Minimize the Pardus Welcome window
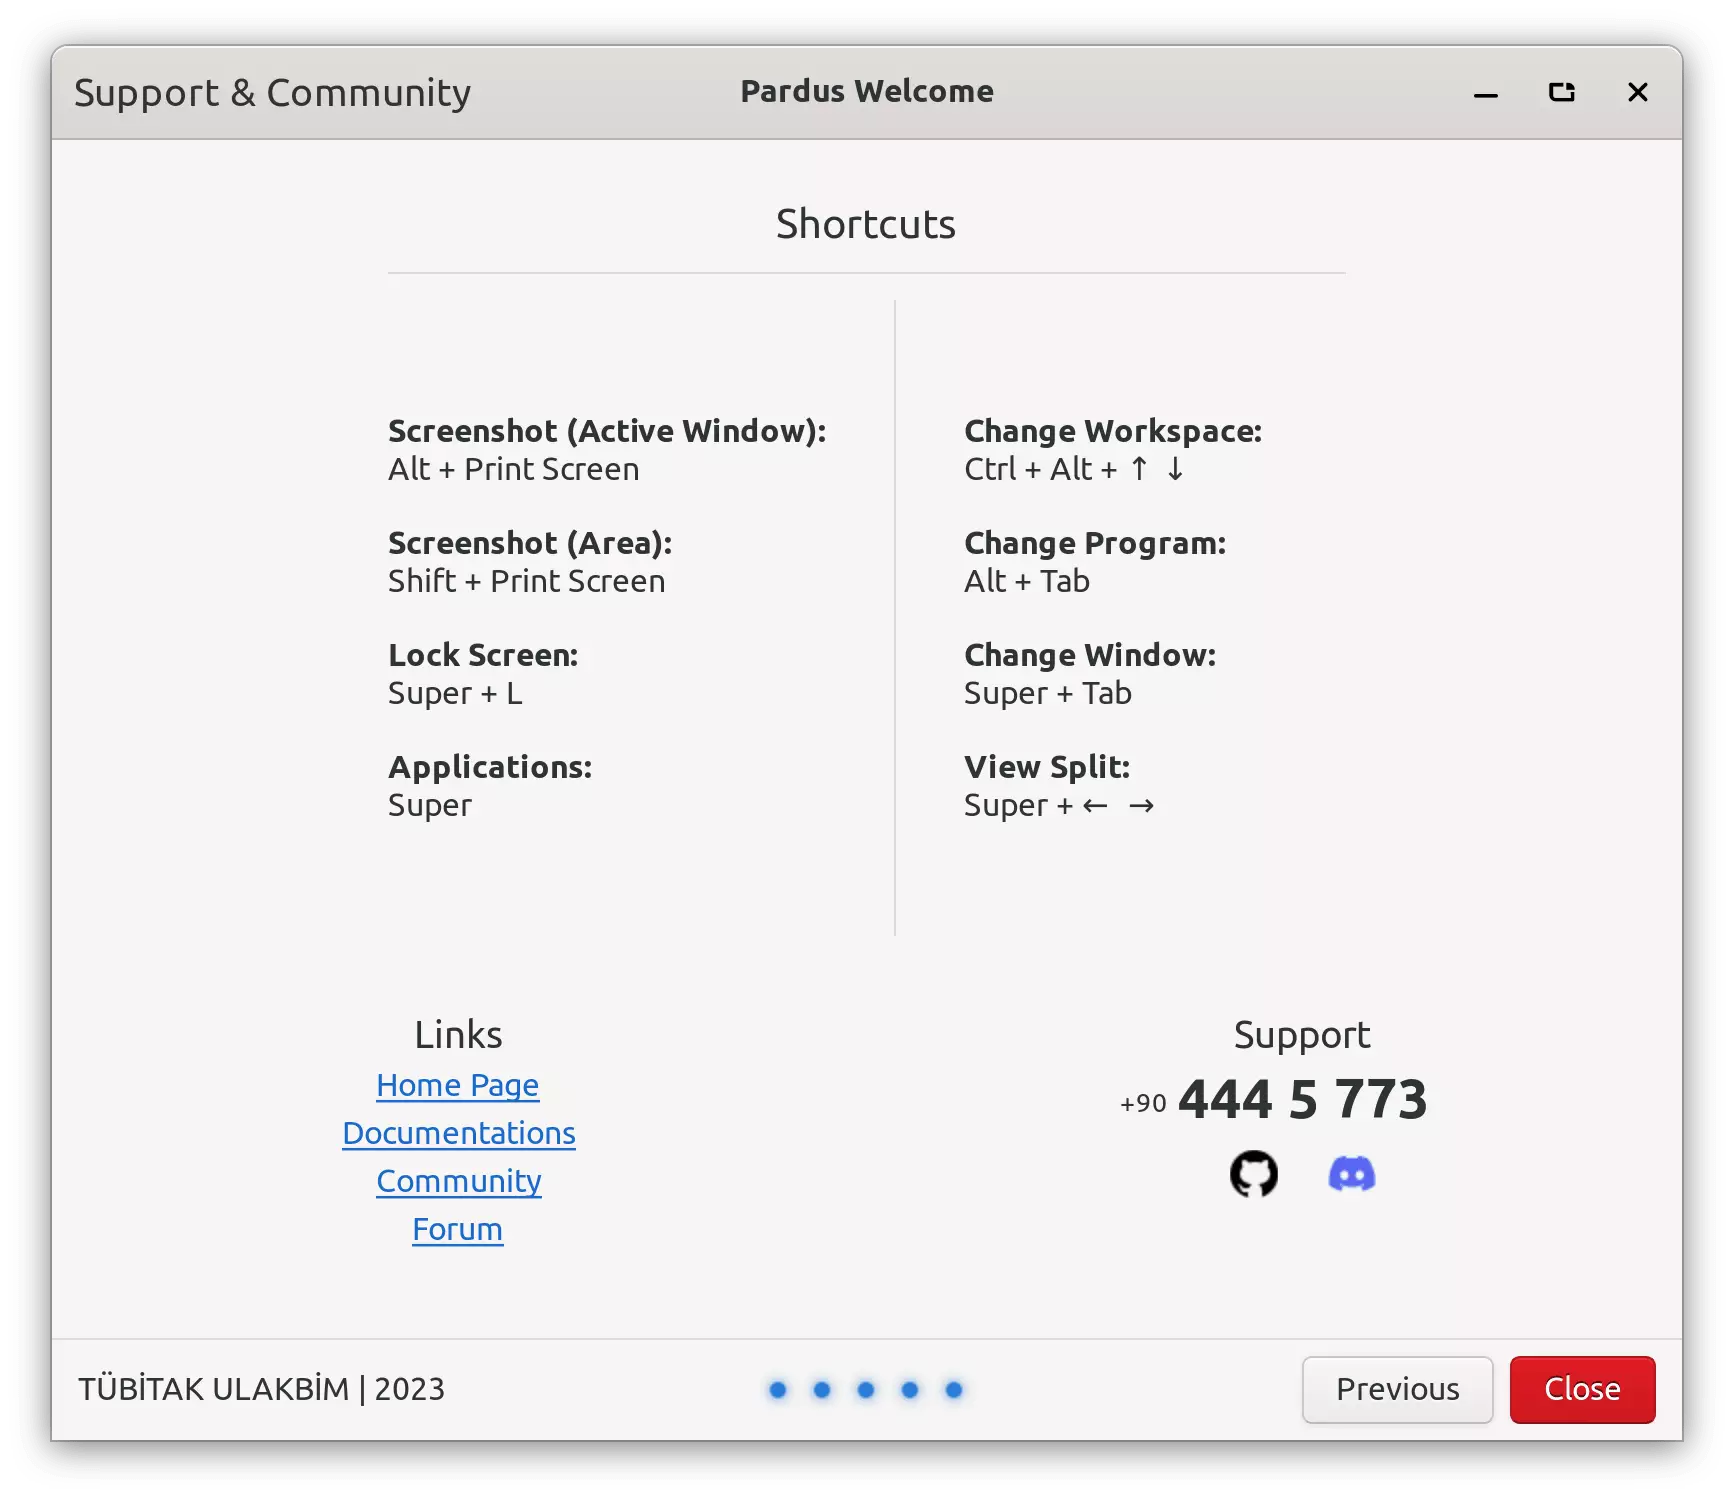The image size is (1734, 1498). point(1485,93)
